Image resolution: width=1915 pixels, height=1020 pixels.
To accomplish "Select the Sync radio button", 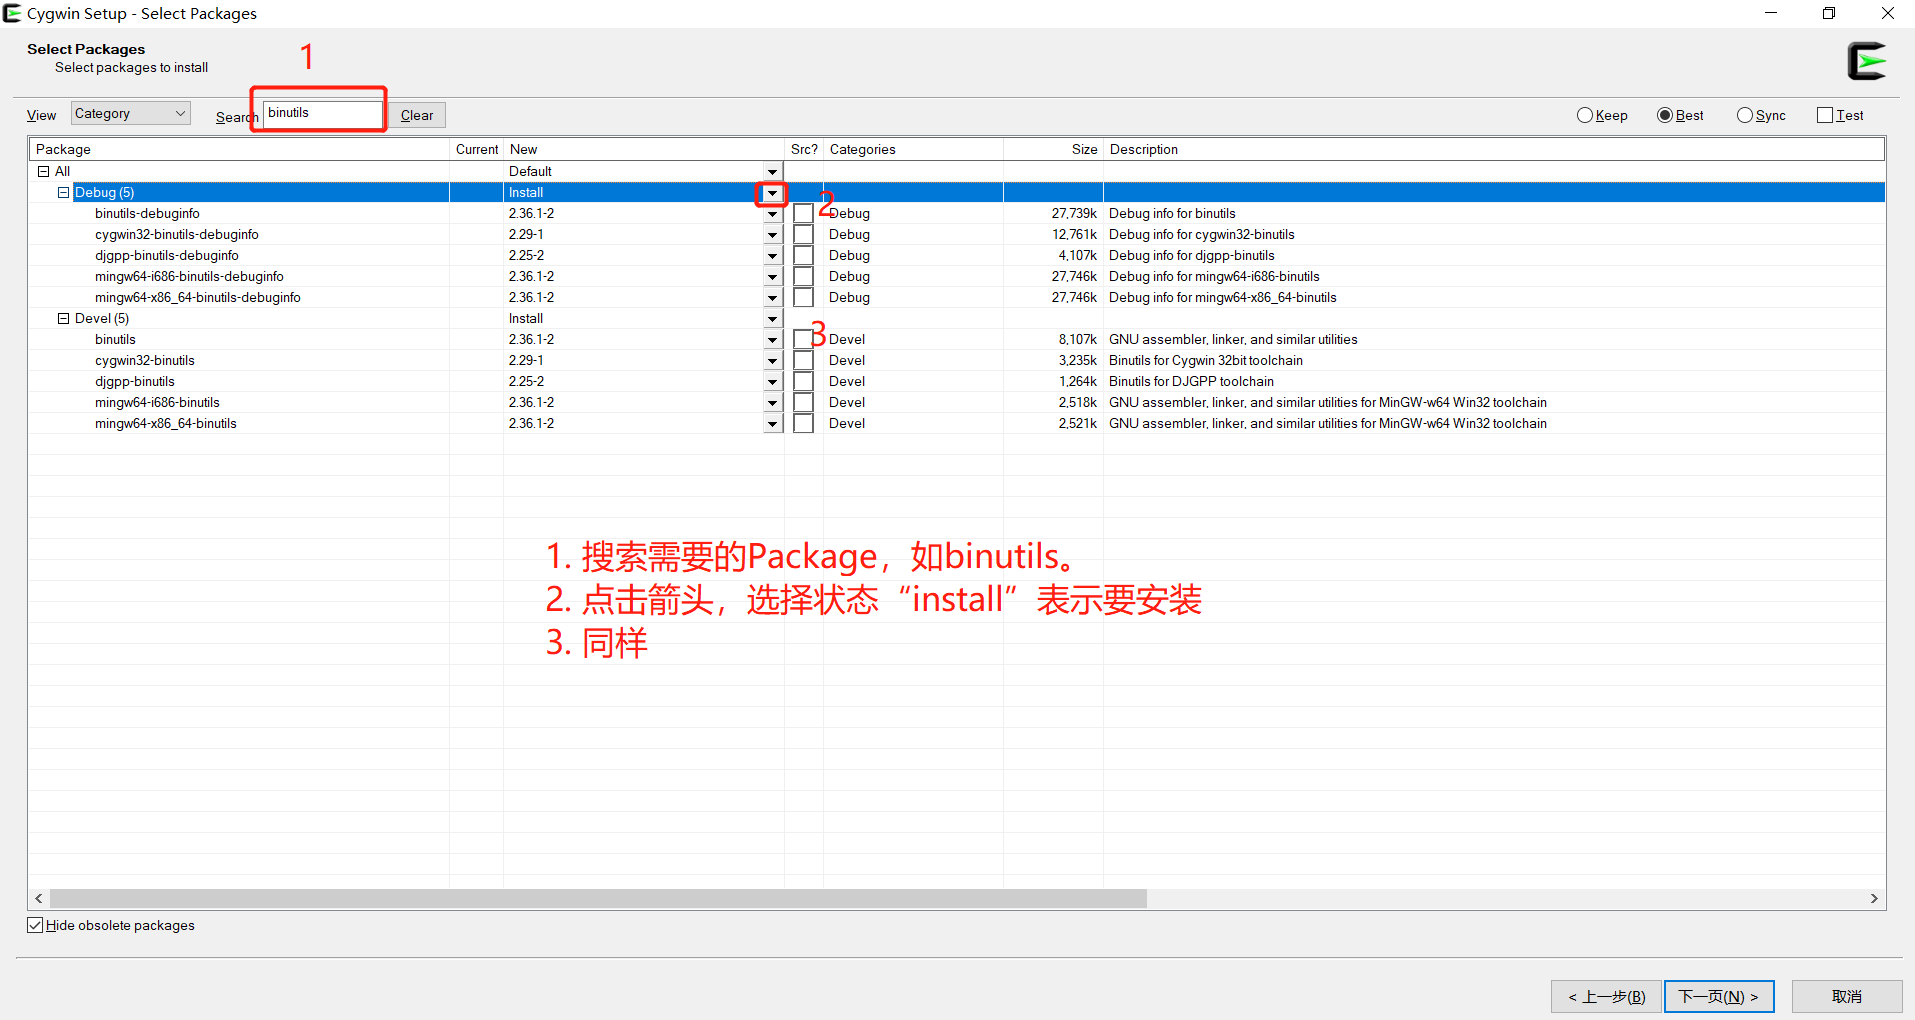I will click(x=1745, y=115).
